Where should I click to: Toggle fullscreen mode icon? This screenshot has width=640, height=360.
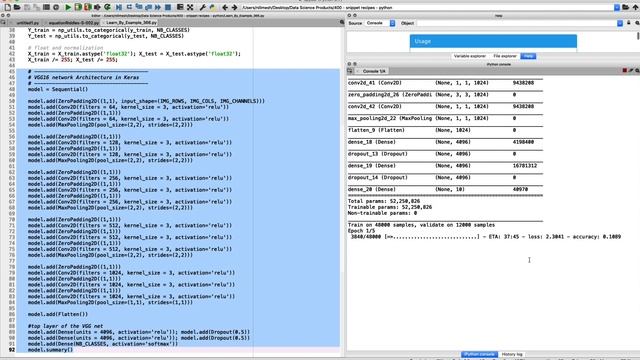pos(190,7)
